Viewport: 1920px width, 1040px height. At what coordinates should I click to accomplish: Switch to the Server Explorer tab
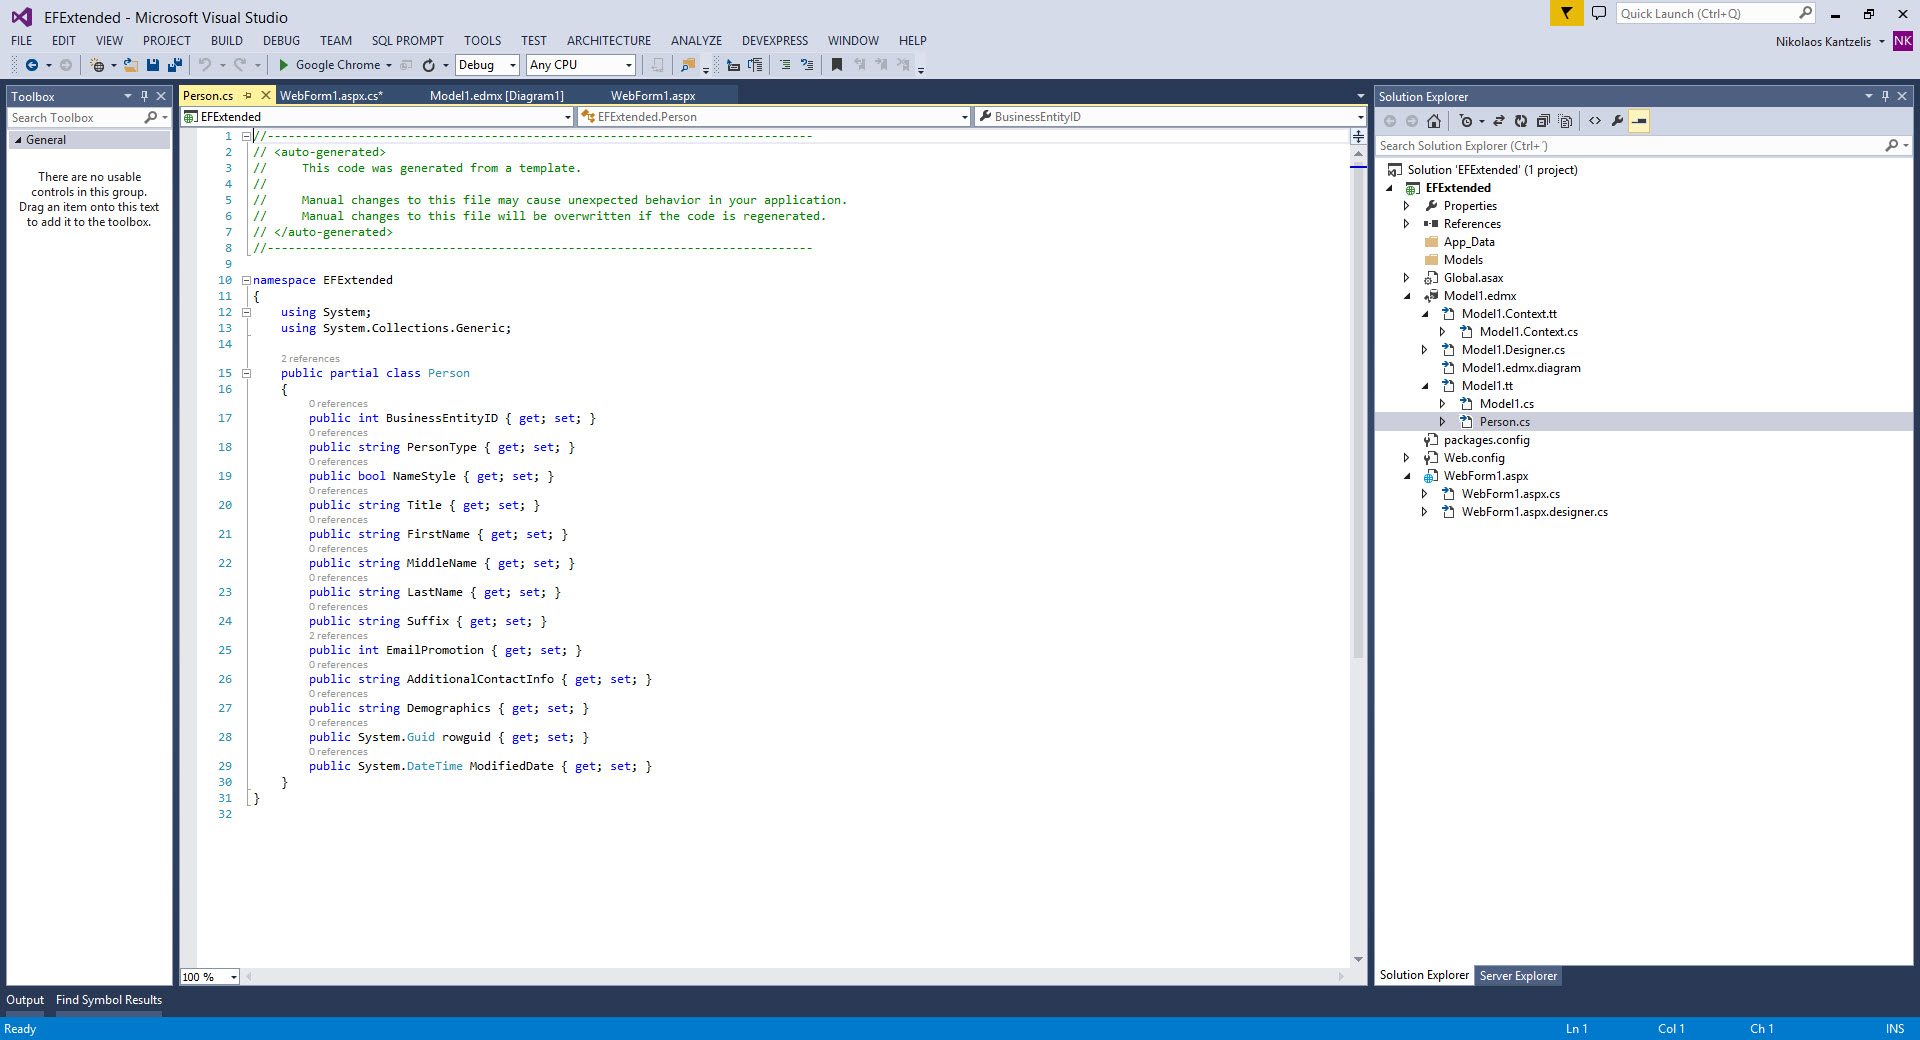1518,976
